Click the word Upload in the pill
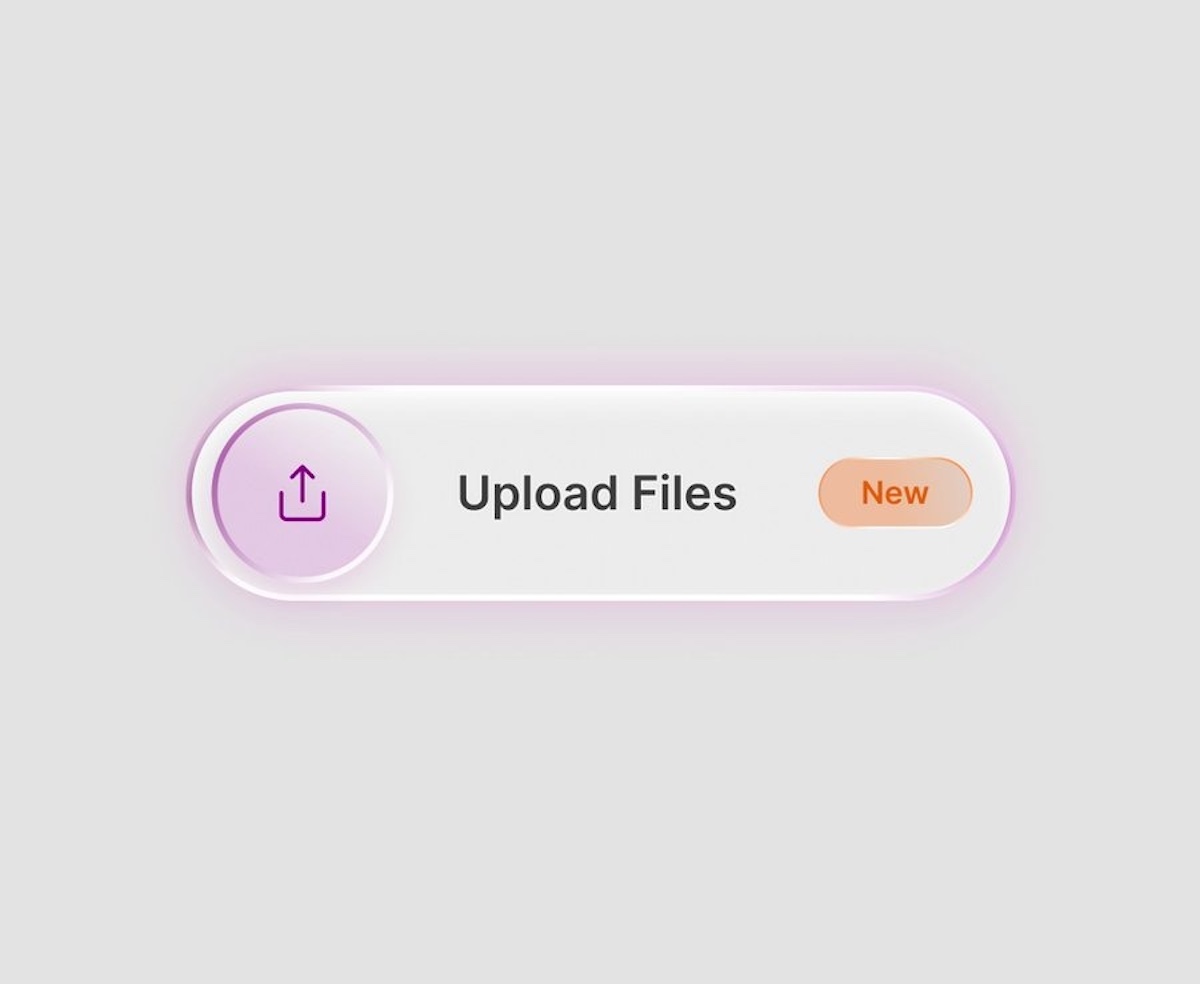Image resolution: width=1200 pixels, height=984 pixels. pyautogui.click(x=536, y=495)
